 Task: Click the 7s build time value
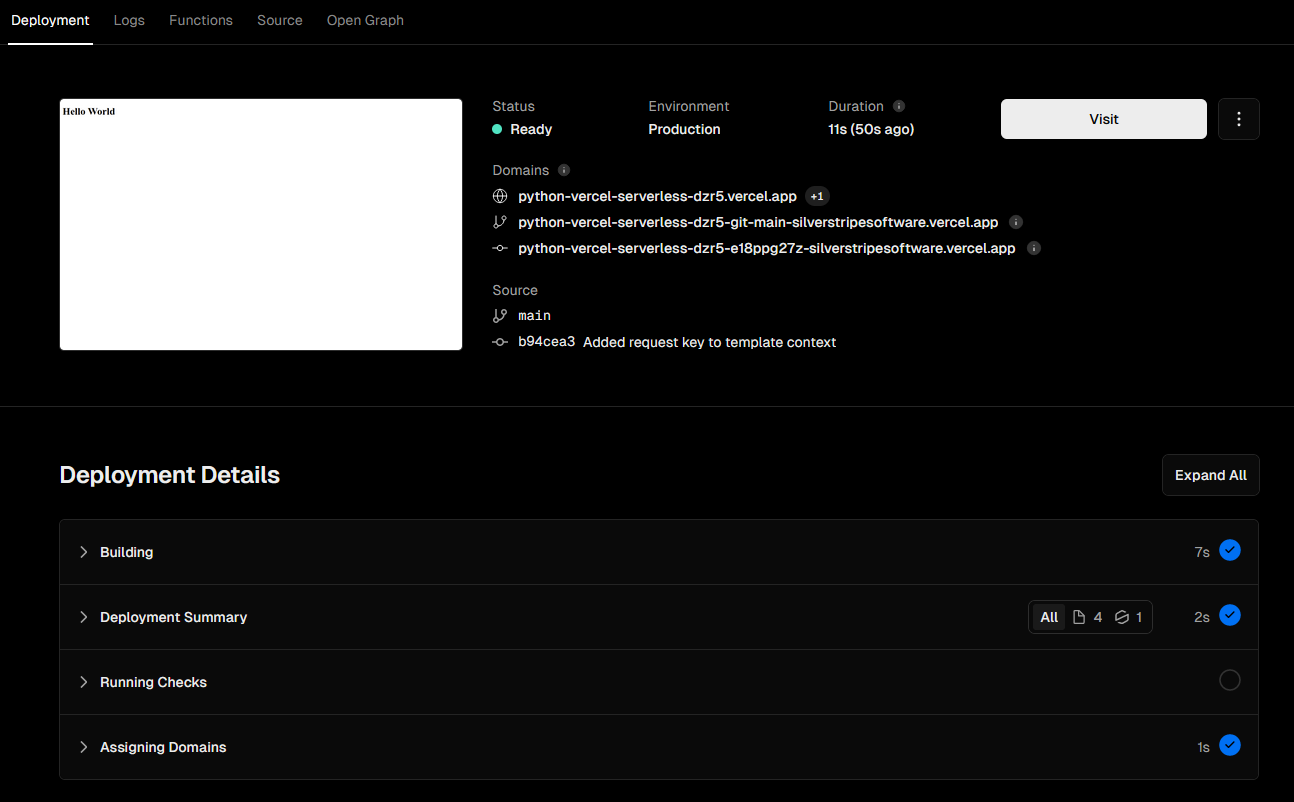tap(1202, 552)
